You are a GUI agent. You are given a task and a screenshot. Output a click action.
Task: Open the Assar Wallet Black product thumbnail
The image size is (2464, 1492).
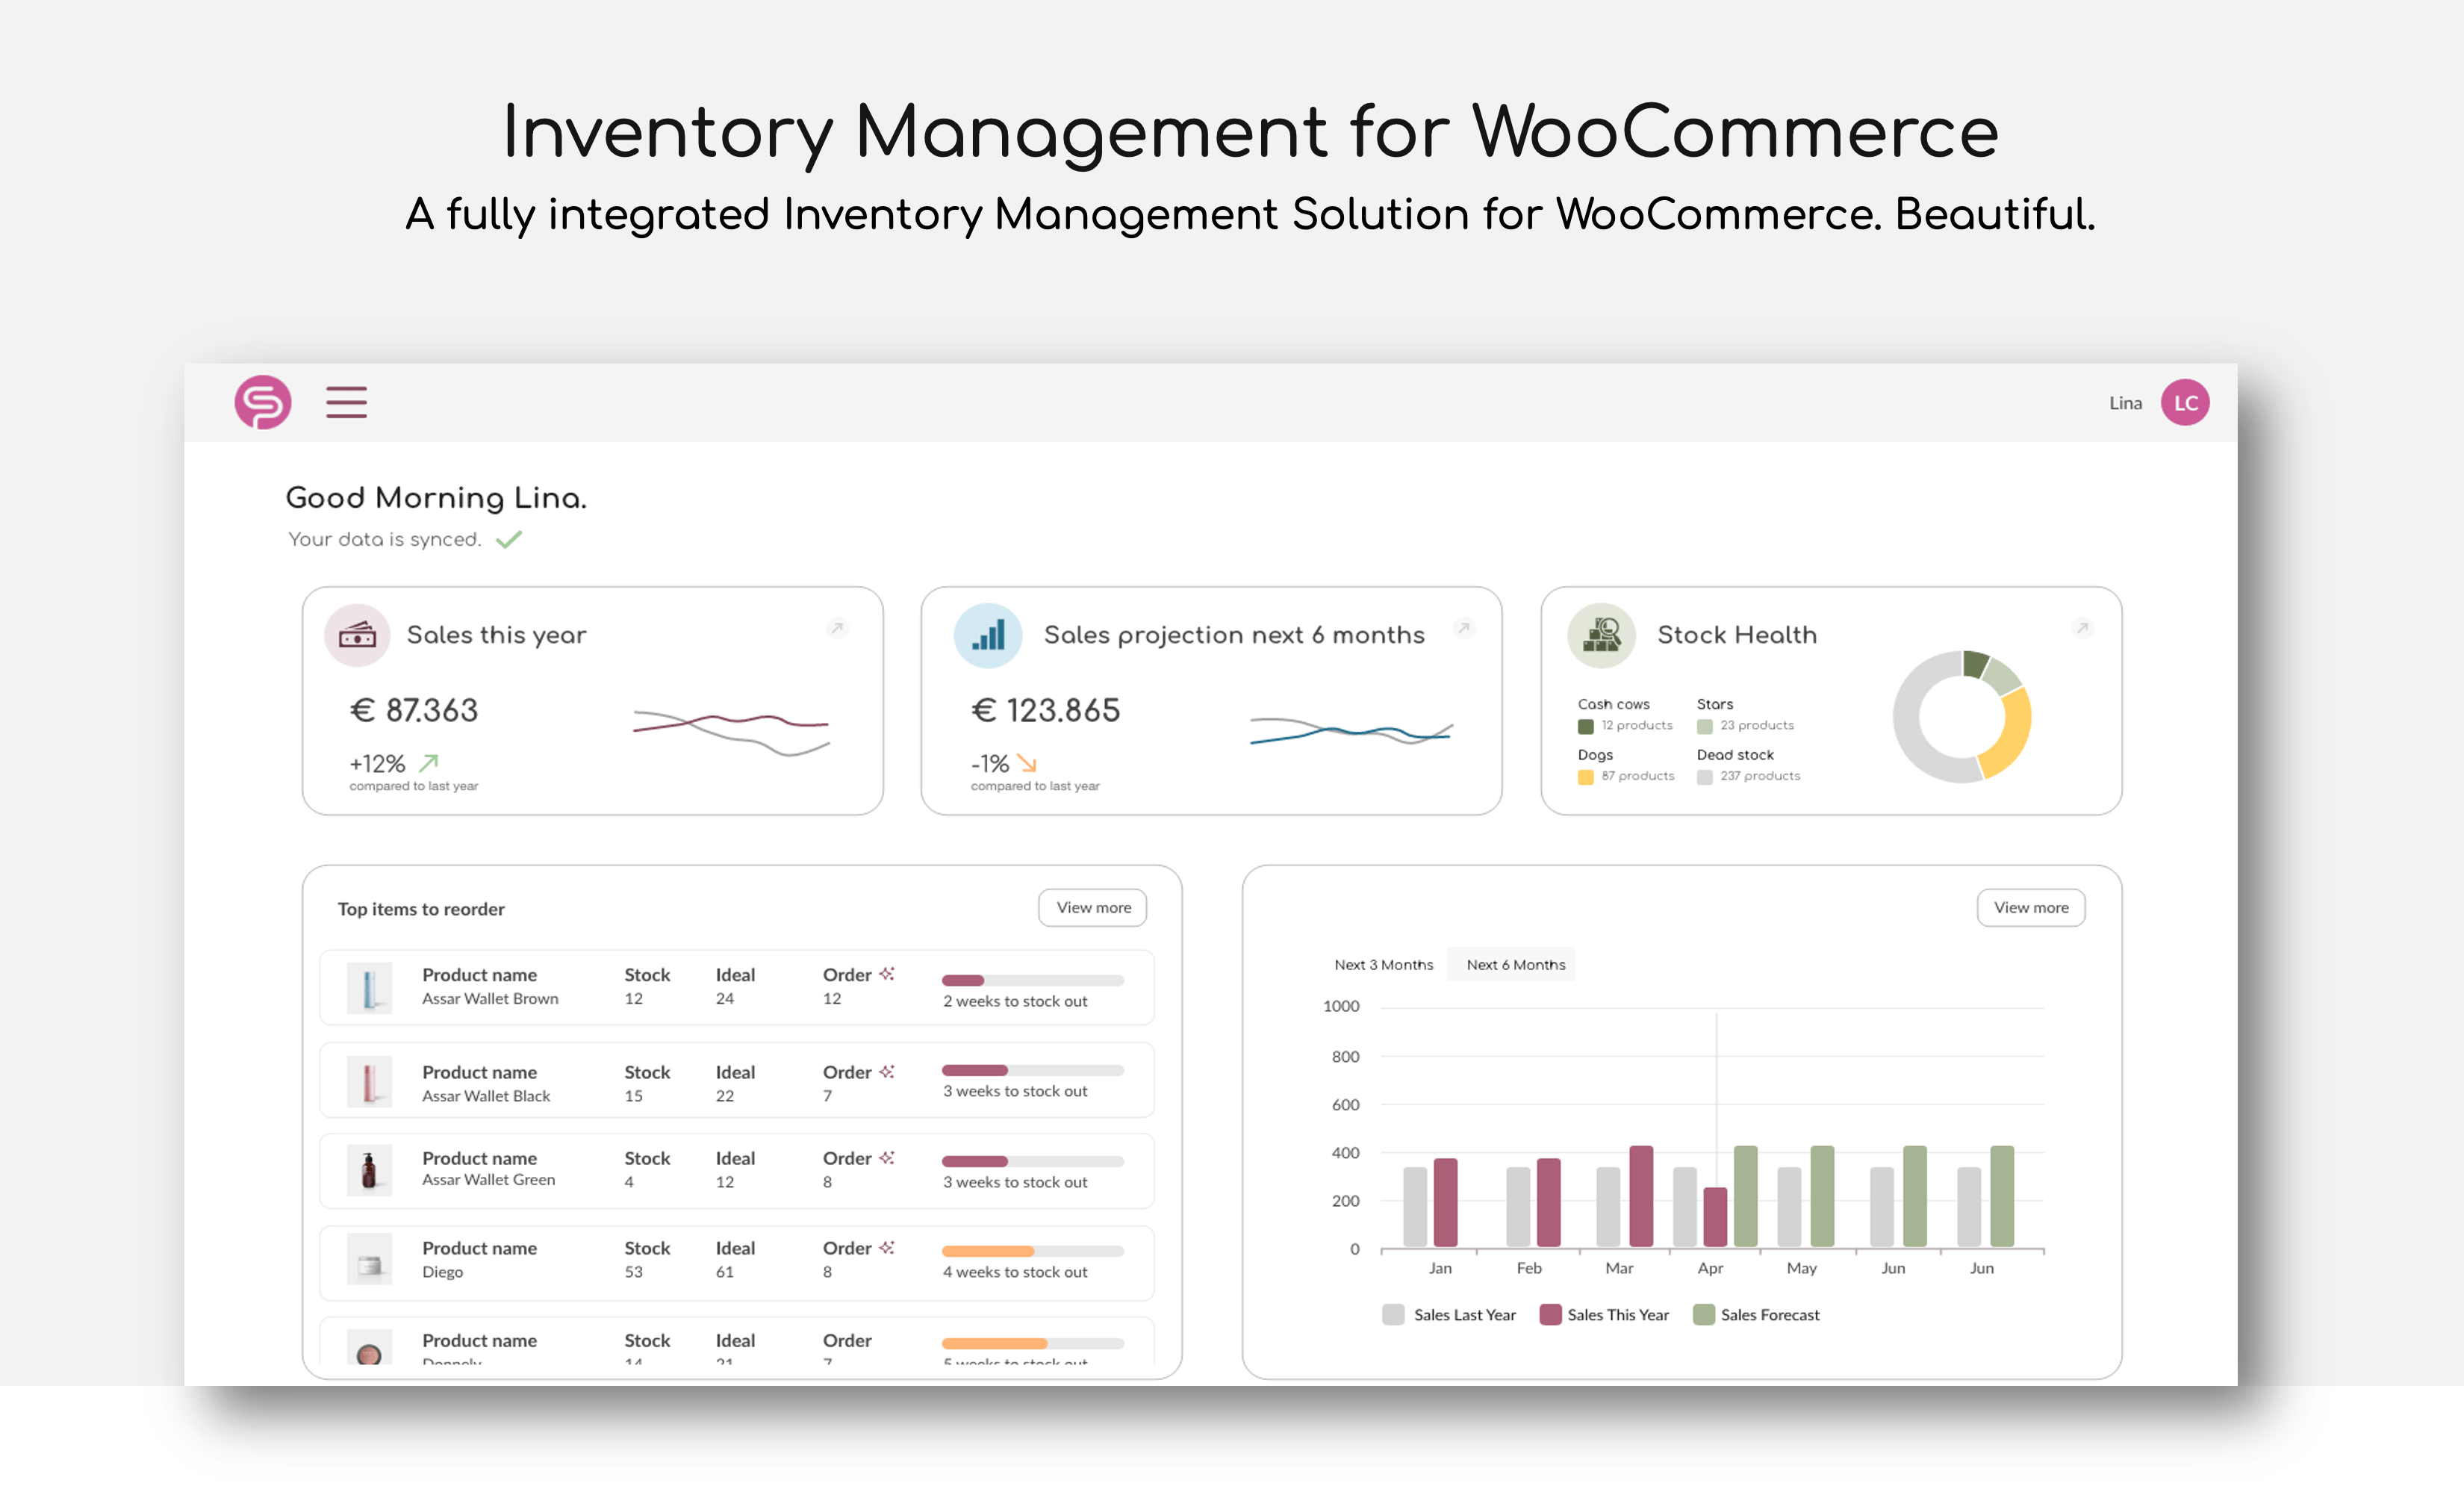pos(369,1082)
